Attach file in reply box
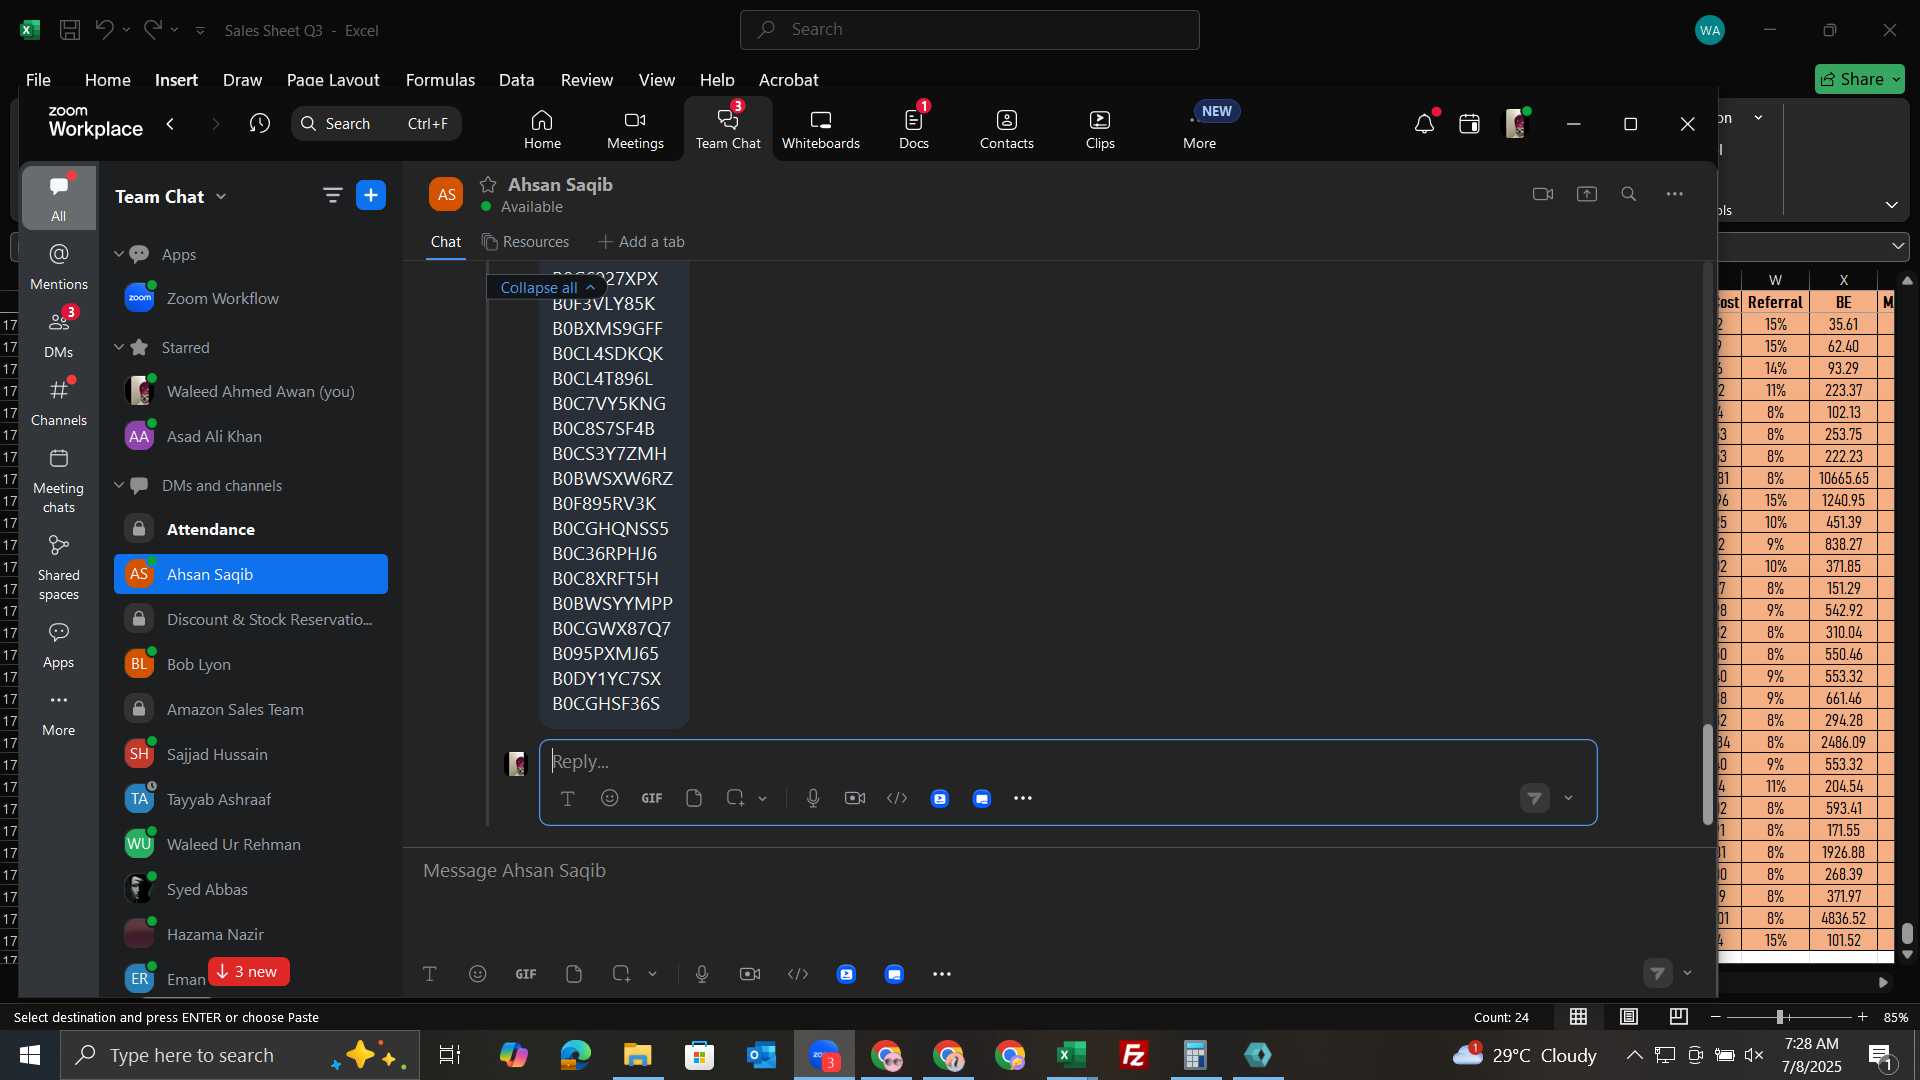1920x1080 pixels. (x=694, y=798)
